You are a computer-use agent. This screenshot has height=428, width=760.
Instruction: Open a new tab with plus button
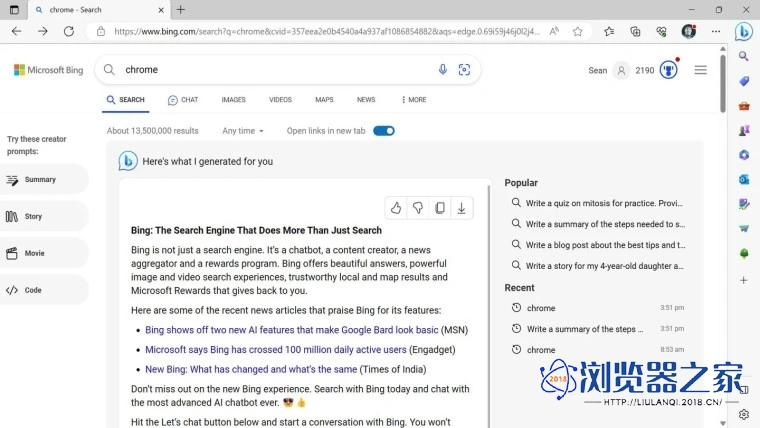(181, 10)
